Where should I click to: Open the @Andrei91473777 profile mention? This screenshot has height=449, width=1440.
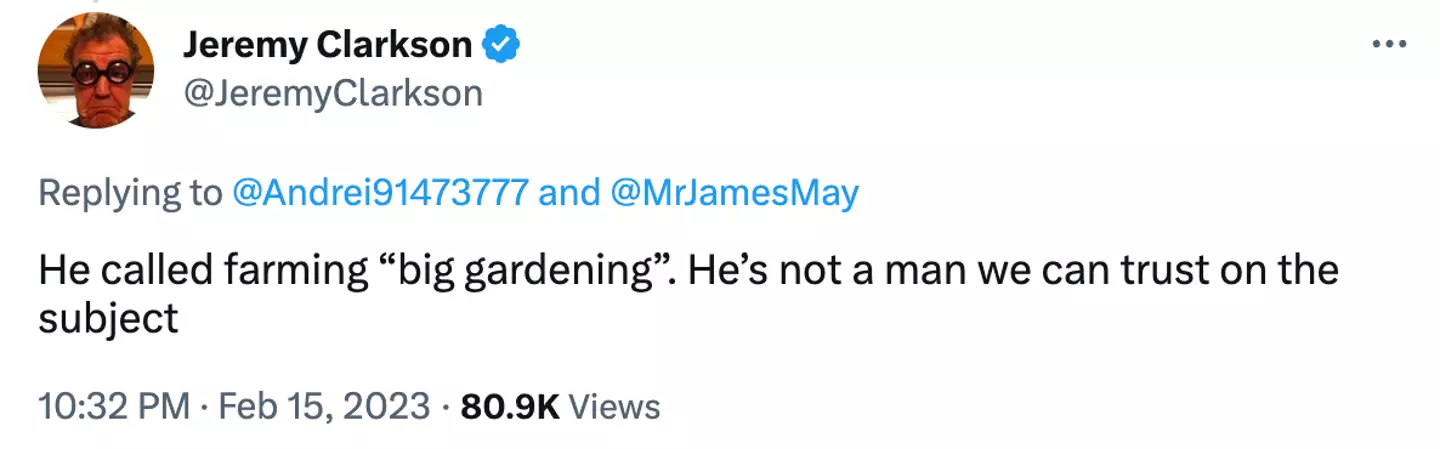(x=379, y=193)
